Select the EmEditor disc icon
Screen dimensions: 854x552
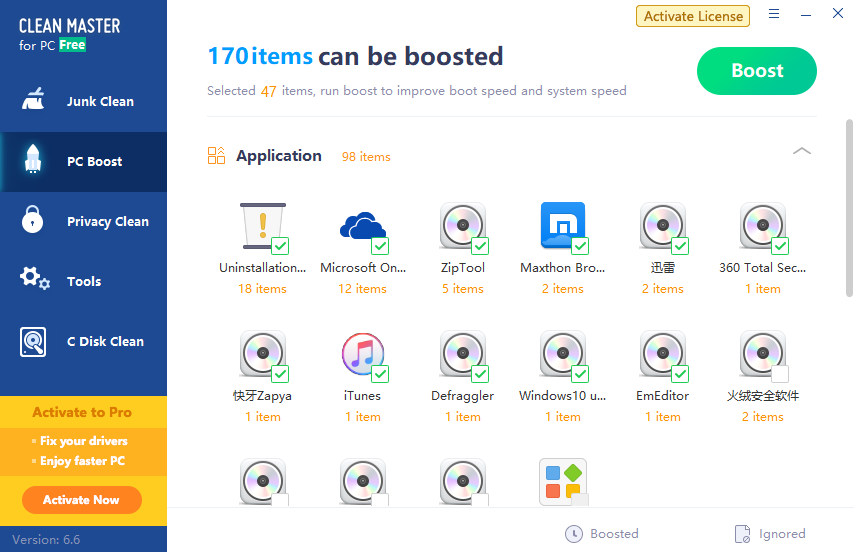pyautogui.click(x=663, y=353)
